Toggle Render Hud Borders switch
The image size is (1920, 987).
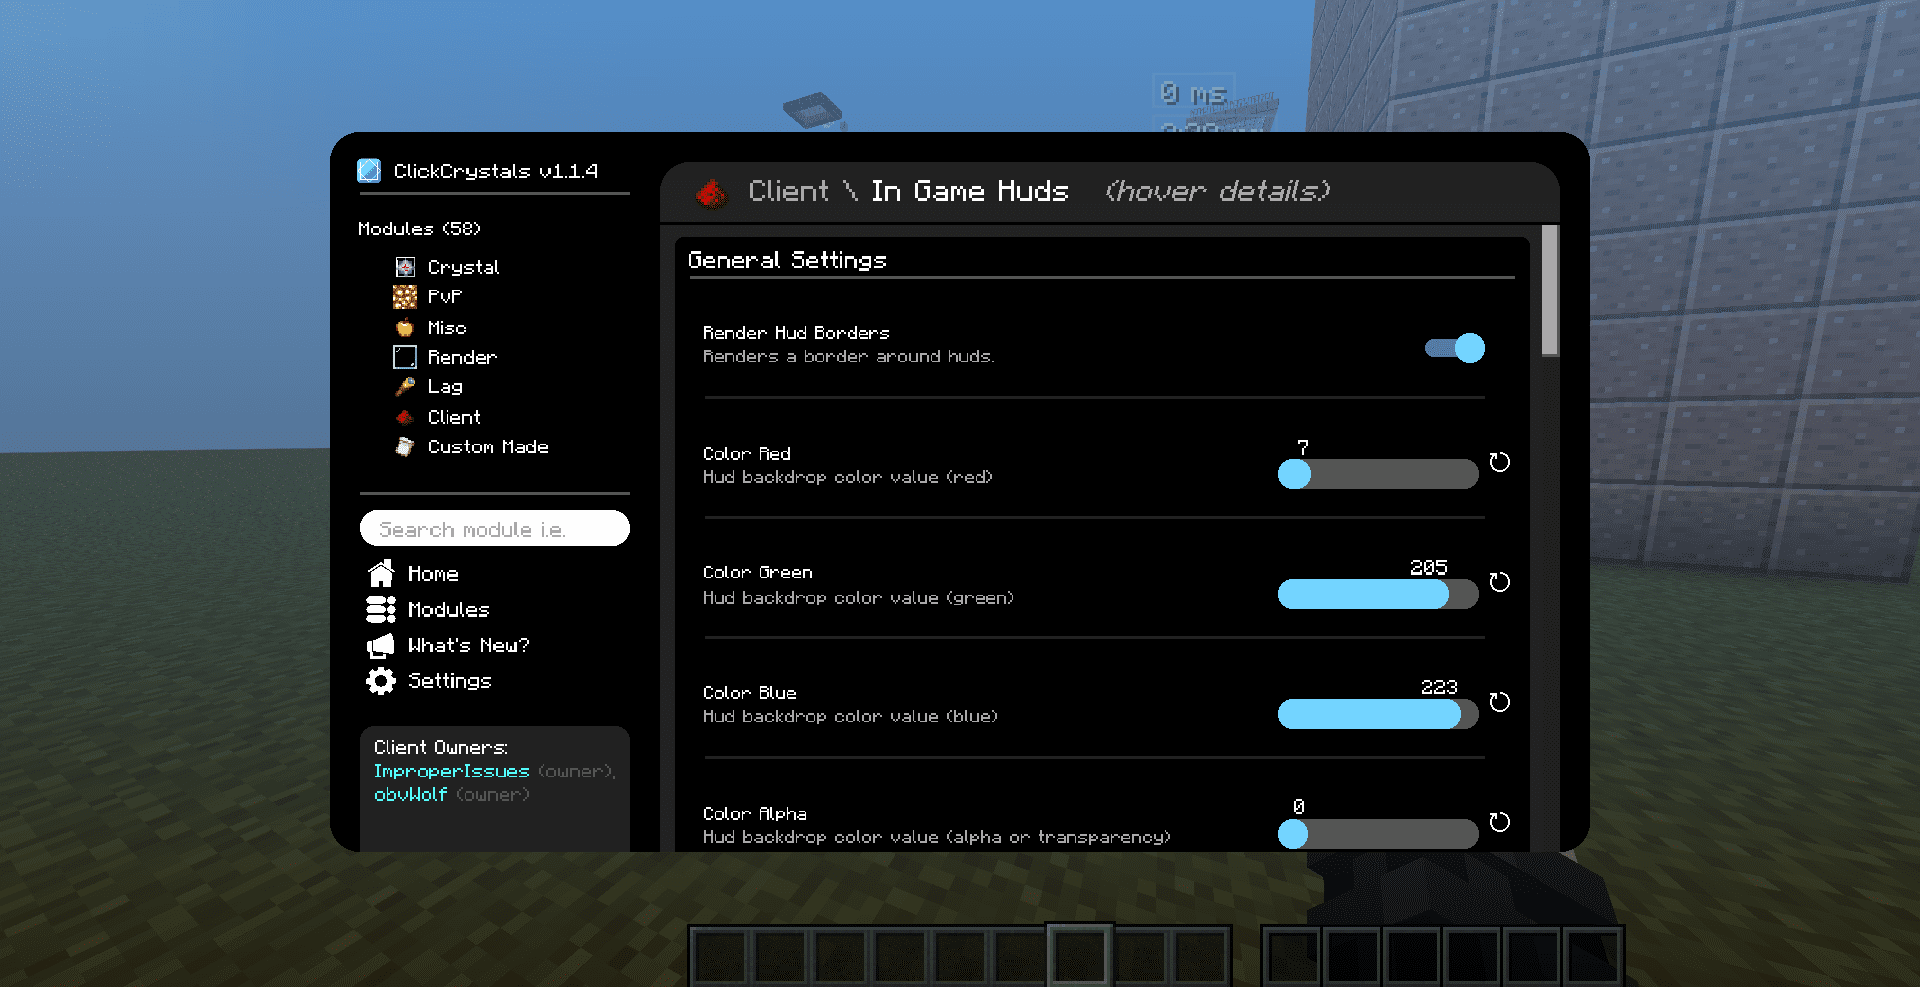1455,348
